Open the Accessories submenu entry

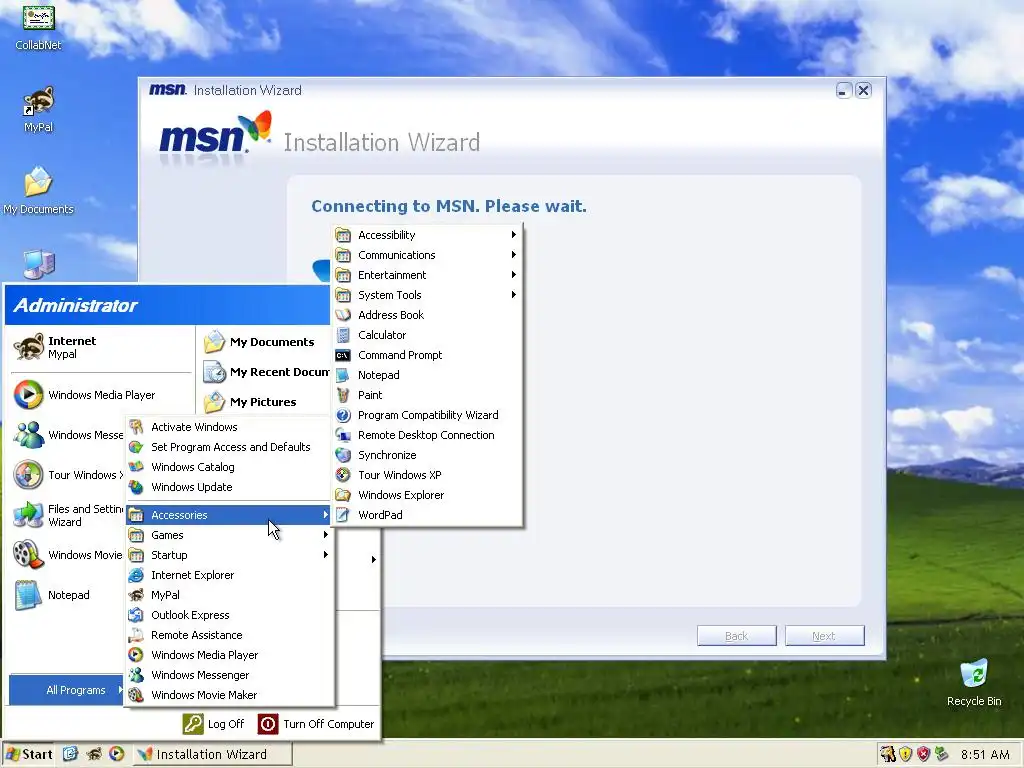coord(229,515)
